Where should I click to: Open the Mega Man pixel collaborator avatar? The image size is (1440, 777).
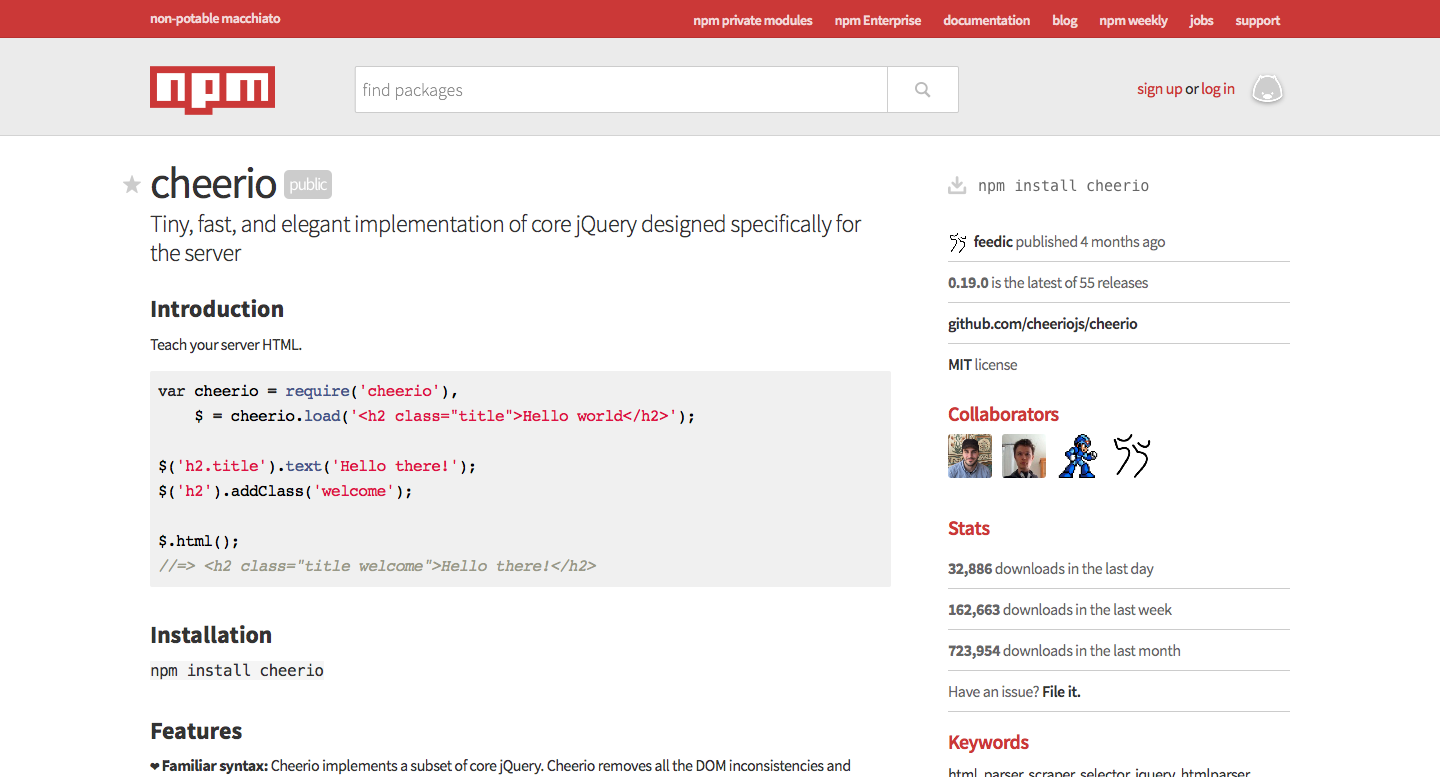(x=1078, y=456)
